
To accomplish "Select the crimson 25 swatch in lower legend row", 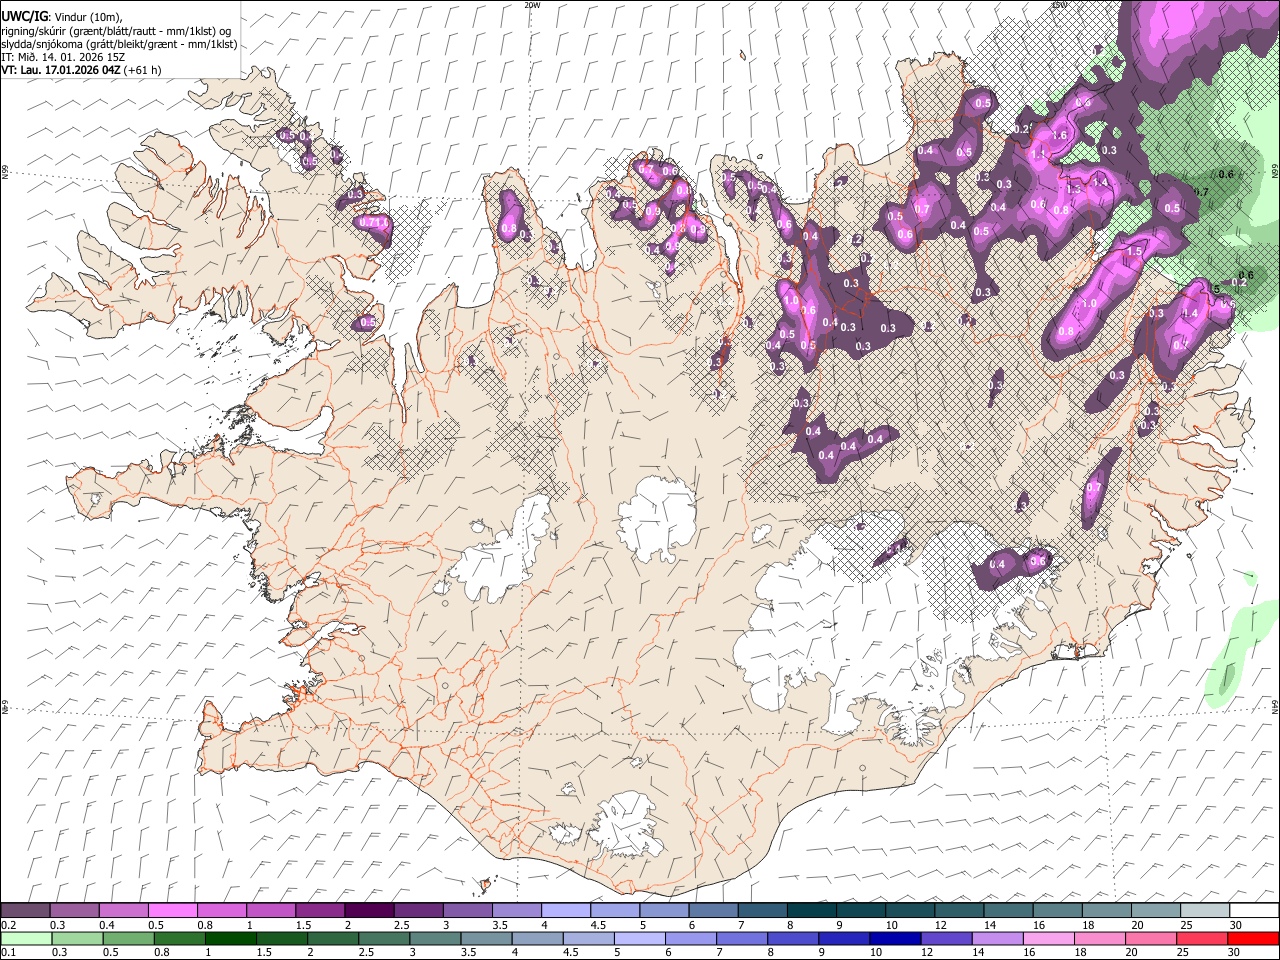I will pos(1202,939).
